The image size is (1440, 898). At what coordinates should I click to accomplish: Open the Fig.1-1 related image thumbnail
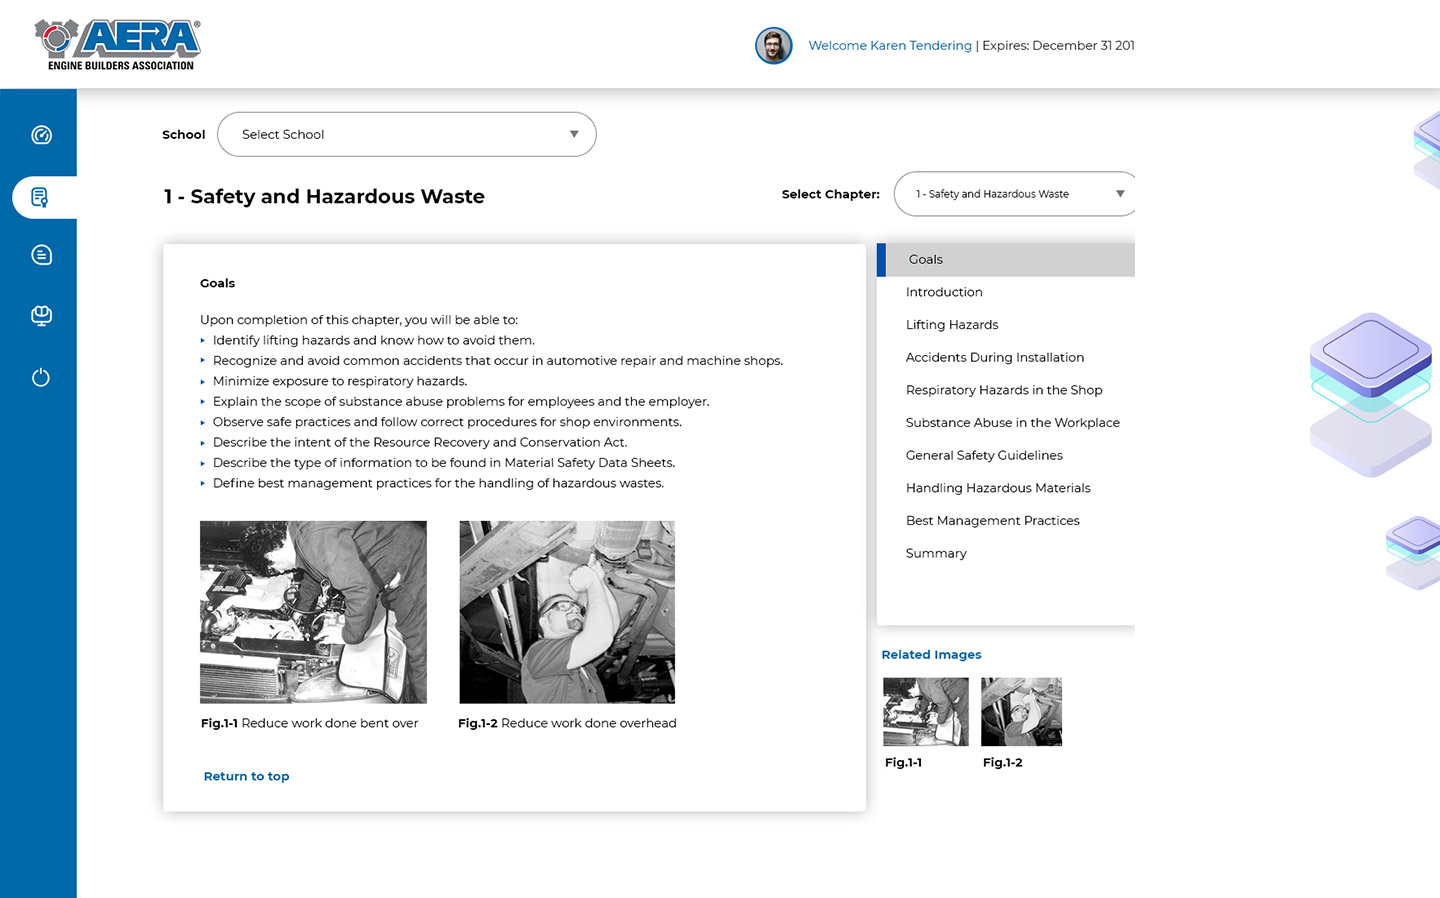point(926,712)
